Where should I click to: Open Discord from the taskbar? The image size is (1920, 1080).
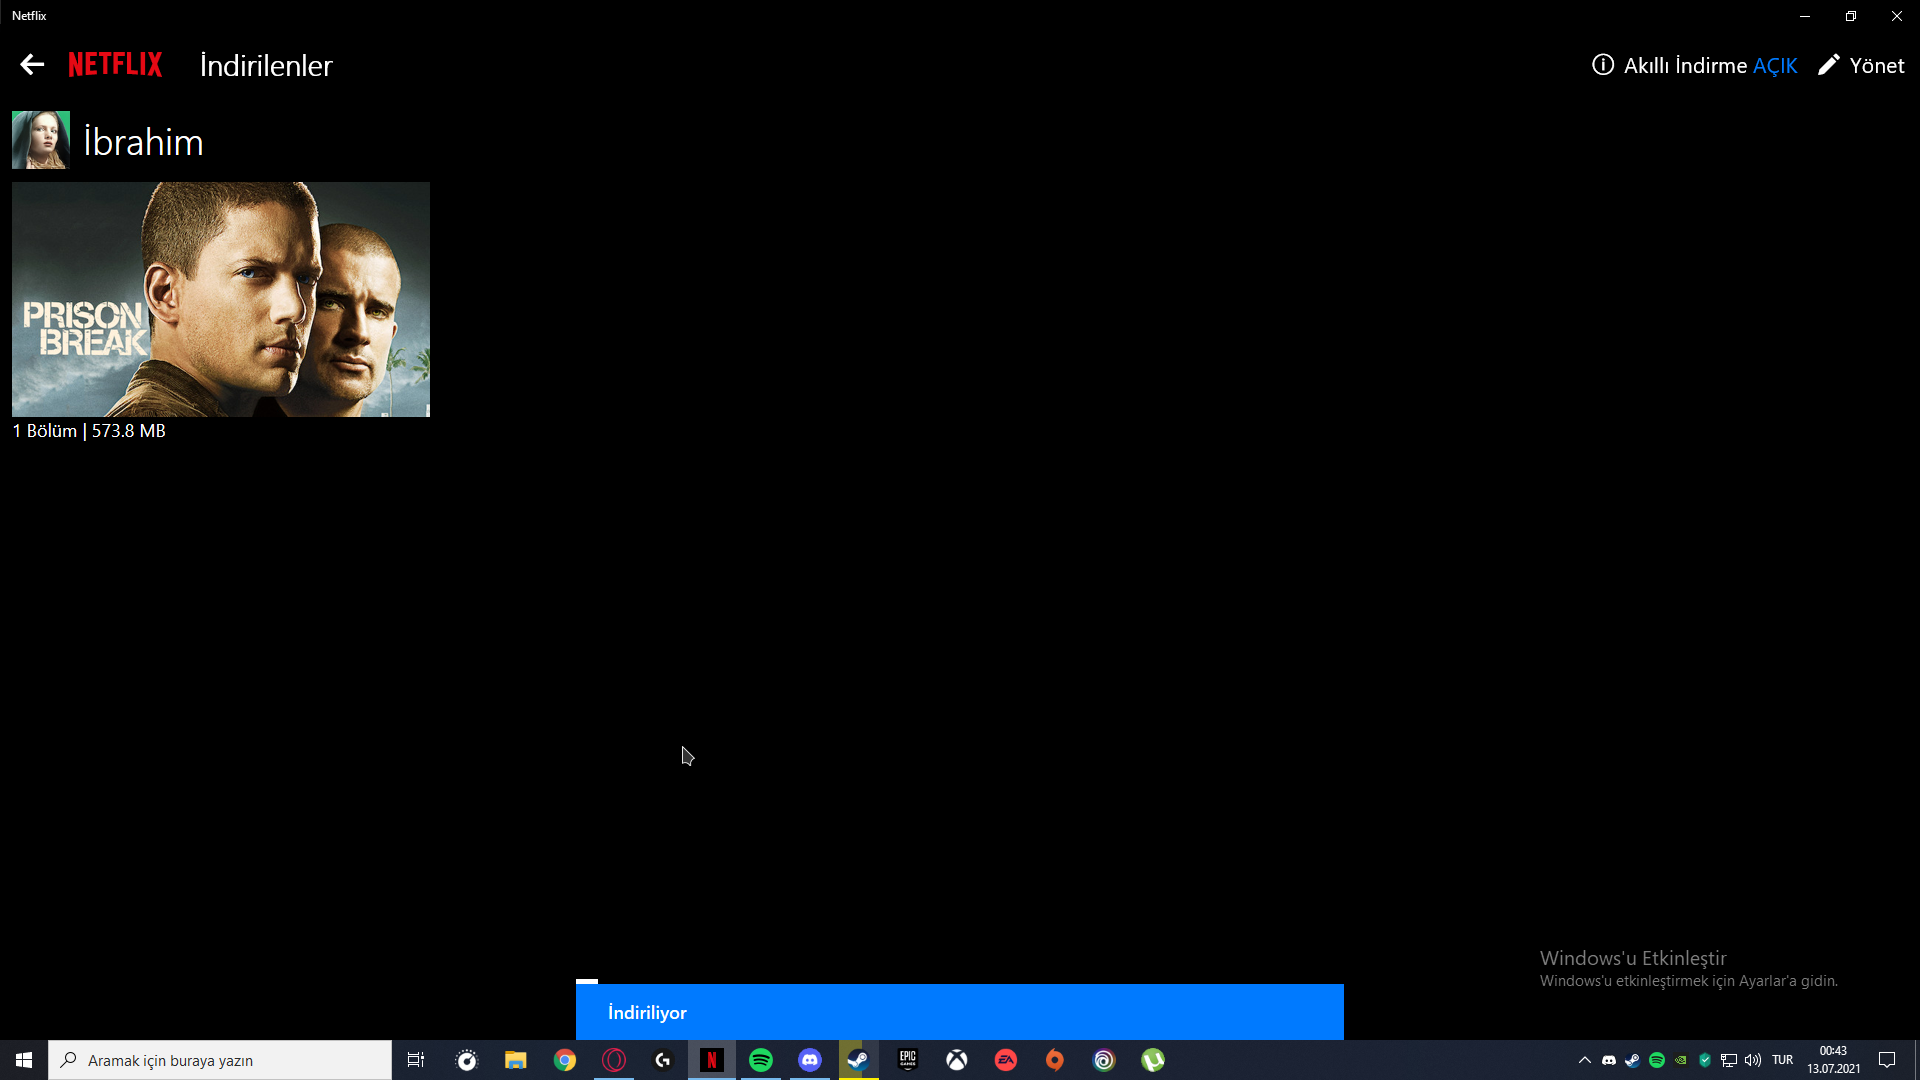tap(810, 1060)
